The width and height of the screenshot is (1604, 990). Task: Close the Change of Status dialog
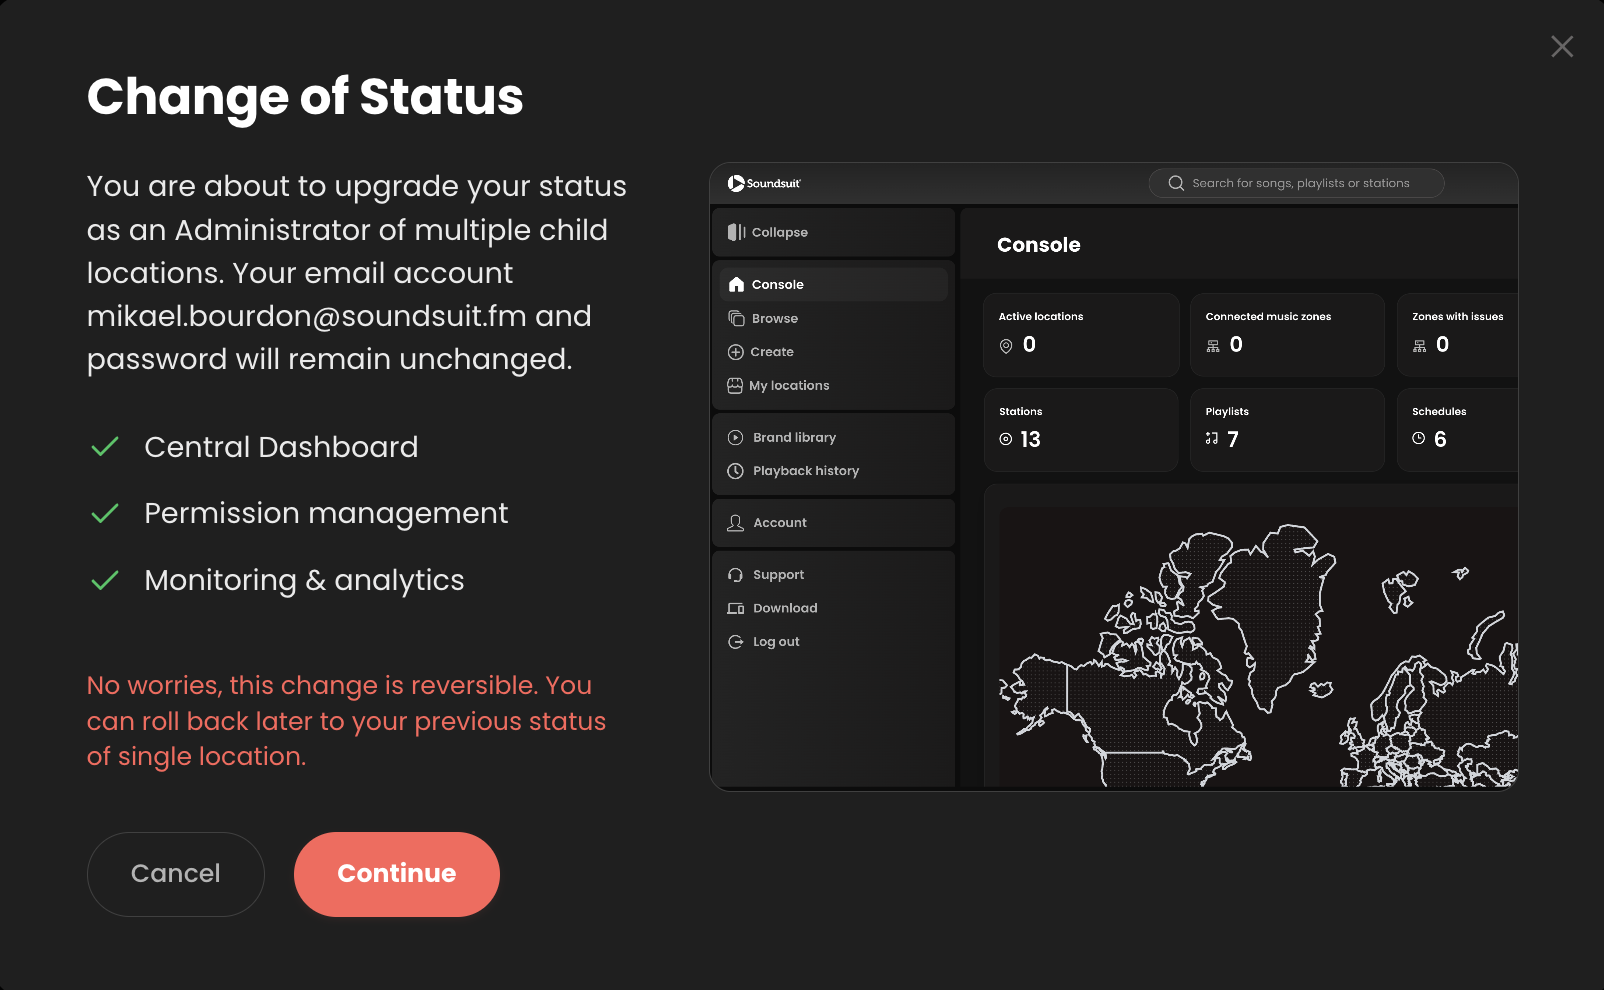coord(1562,46)
